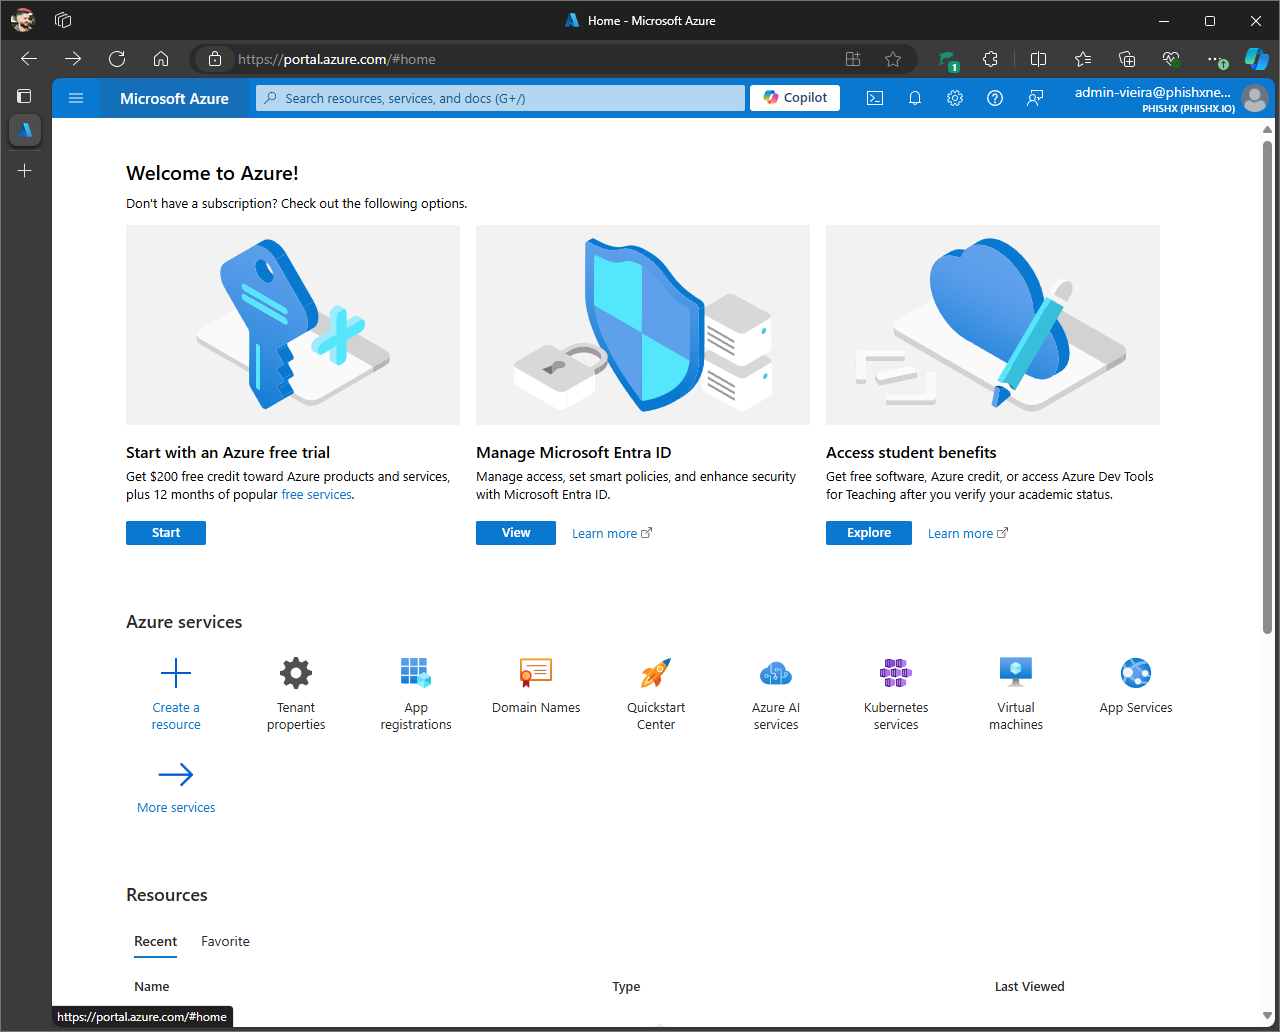
Task: Click the browser forward arrow
Action: [x=73, y=59]
